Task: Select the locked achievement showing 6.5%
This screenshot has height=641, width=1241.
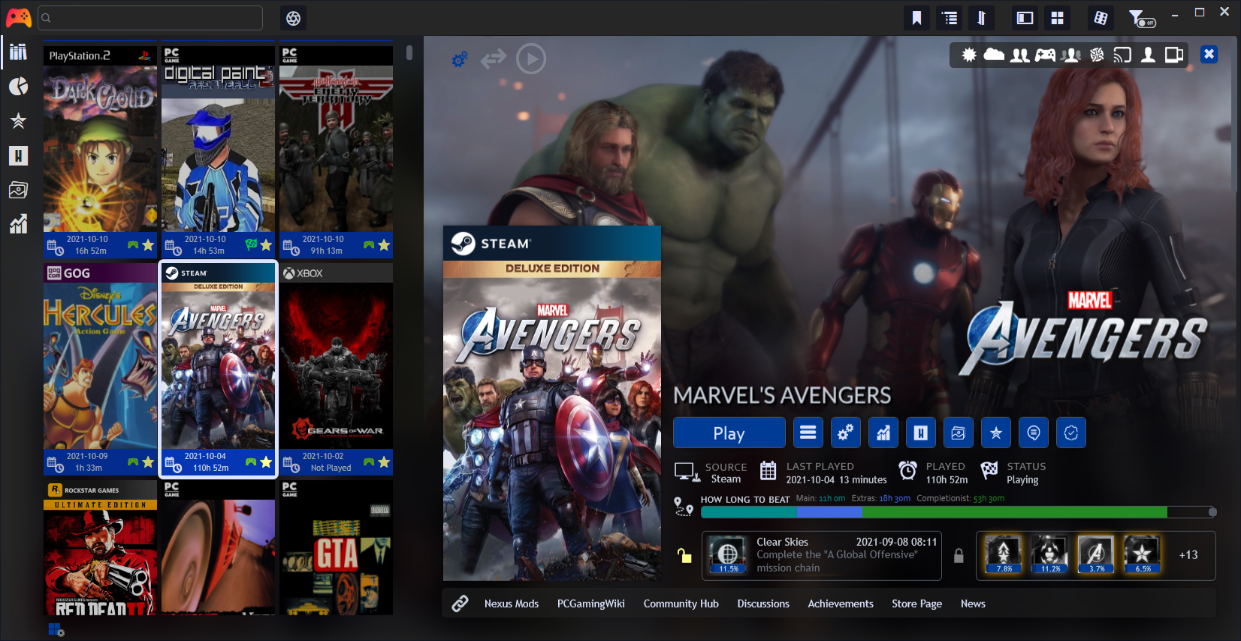Action: (x=1141, y=555)
